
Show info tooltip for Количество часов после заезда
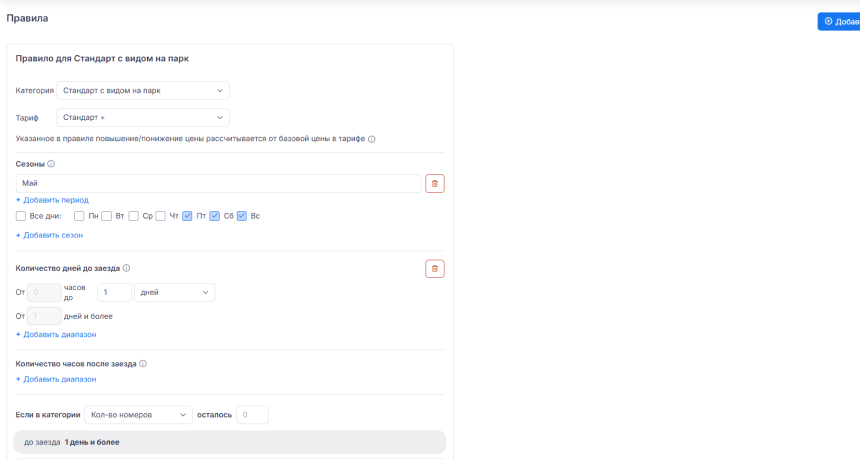(x=143, y=364)
